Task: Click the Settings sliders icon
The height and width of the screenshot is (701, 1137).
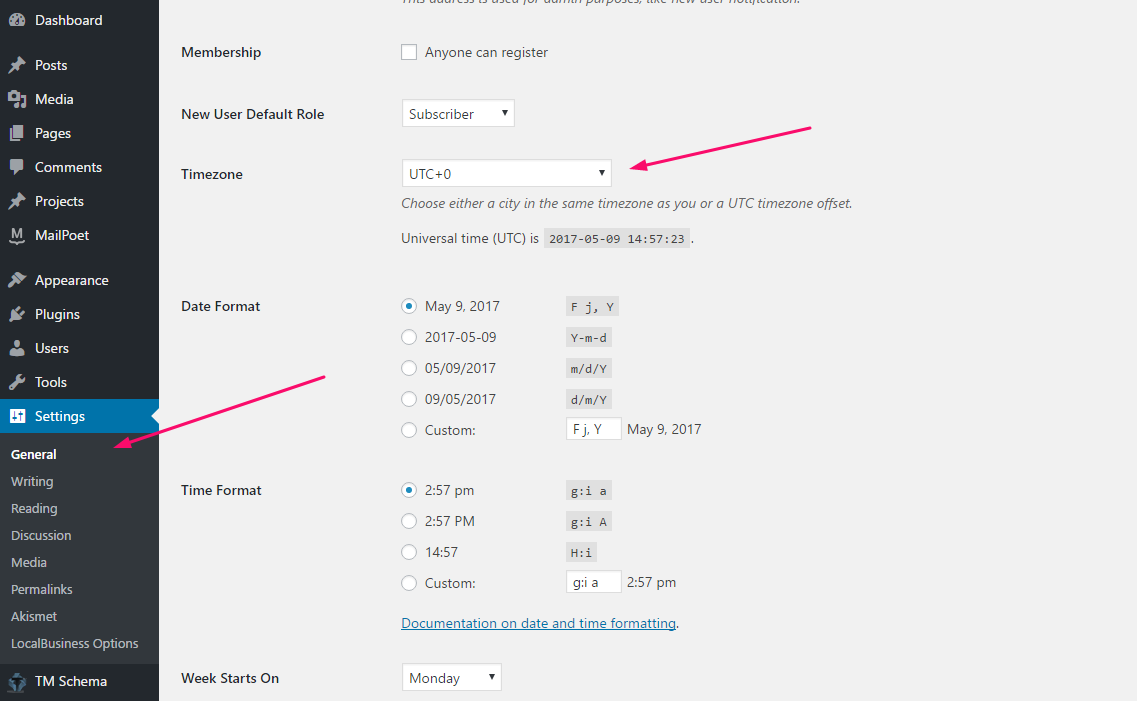Action: (17, 416)
